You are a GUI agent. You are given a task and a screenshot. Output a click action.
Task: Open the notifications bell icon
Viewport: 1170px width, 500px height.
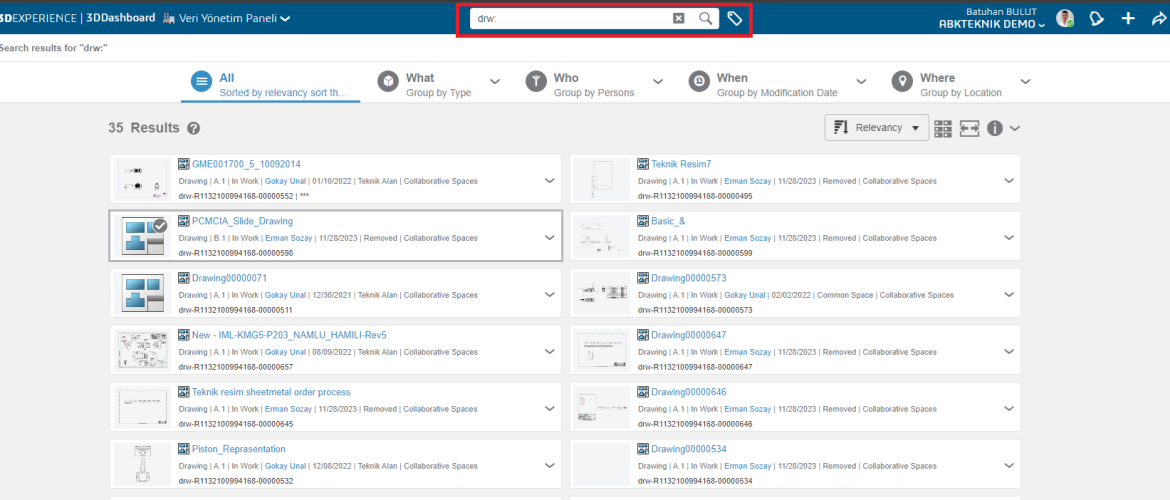pyautogui.click(x=1096, y=18)
